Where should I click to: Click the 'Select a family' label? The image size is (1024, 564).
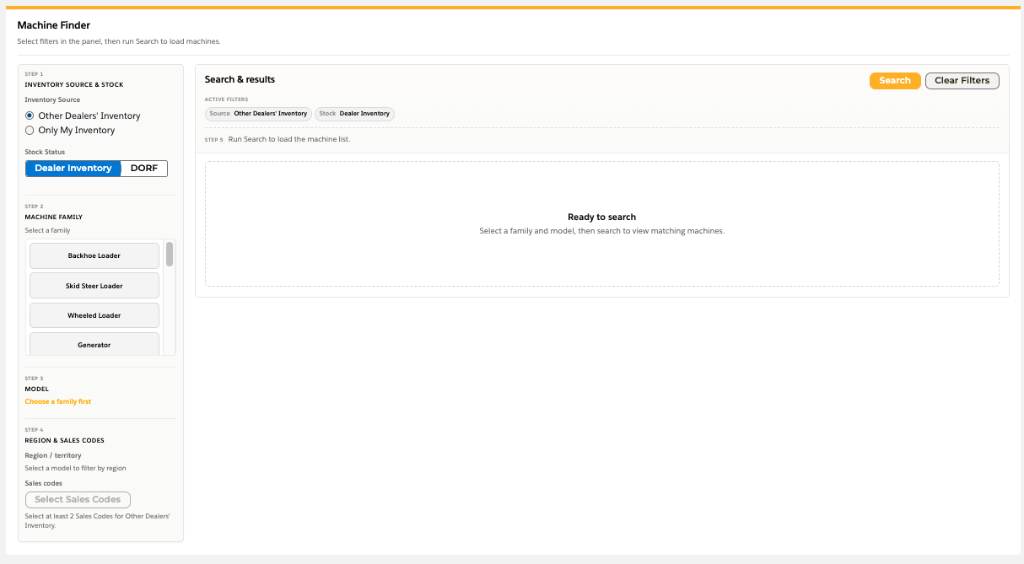(47, 230)
